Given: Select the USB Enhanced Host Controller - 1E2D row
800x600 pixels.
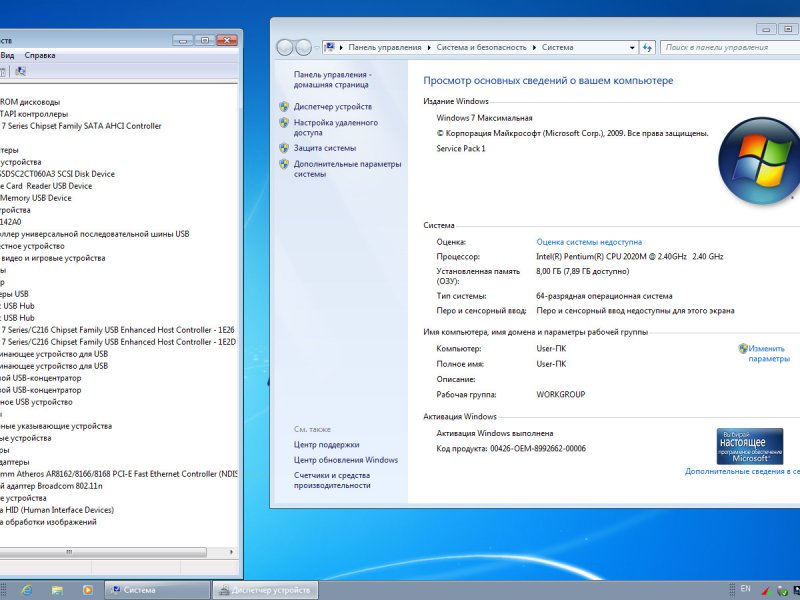Looking at the screenshot, I should tap(118, 342).
